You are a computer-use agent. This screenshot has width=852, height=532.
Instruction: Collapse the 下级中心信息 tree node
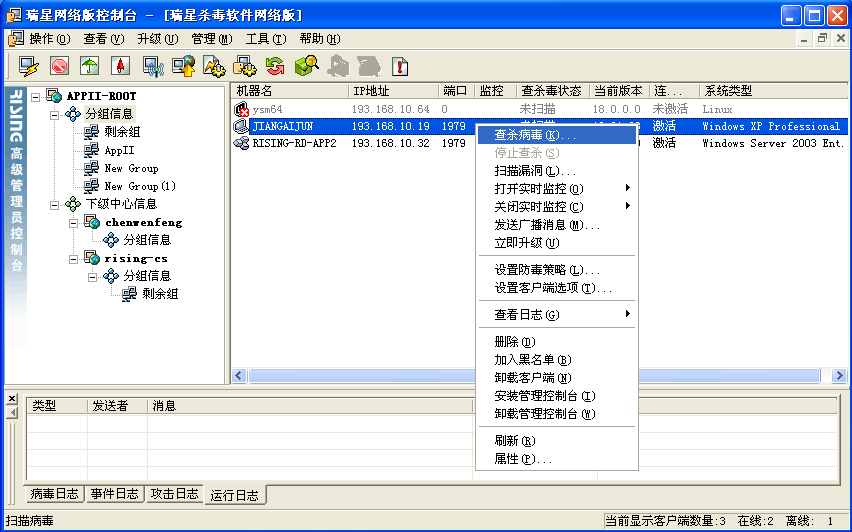54,205
